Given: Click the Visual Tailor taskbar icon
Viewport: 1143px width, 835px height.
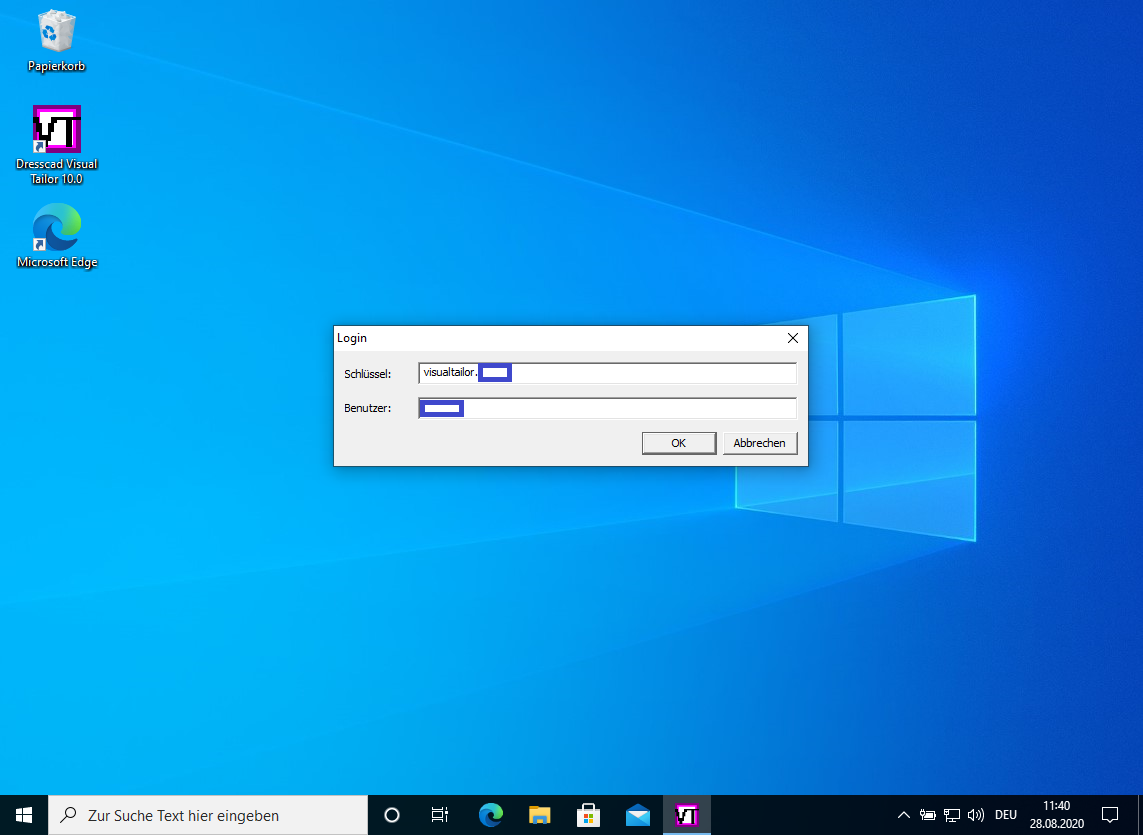Looking at the screenshot, I should pyautogui.click(x=687, y=815).
